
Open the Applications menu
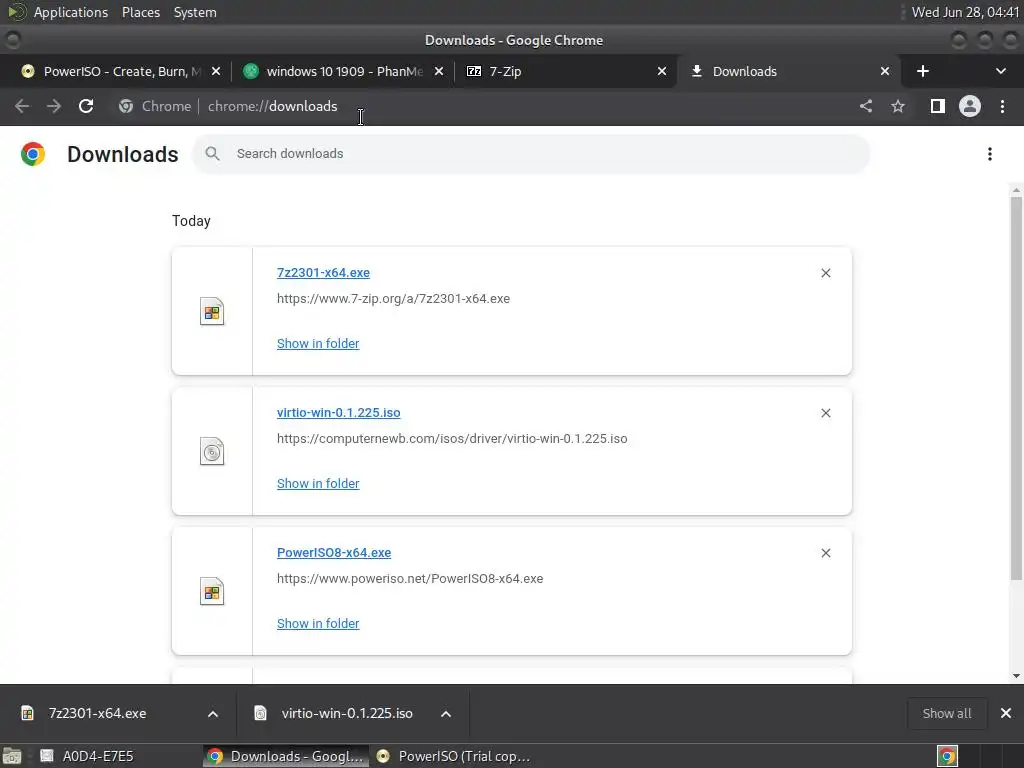(x=71, y=12)
